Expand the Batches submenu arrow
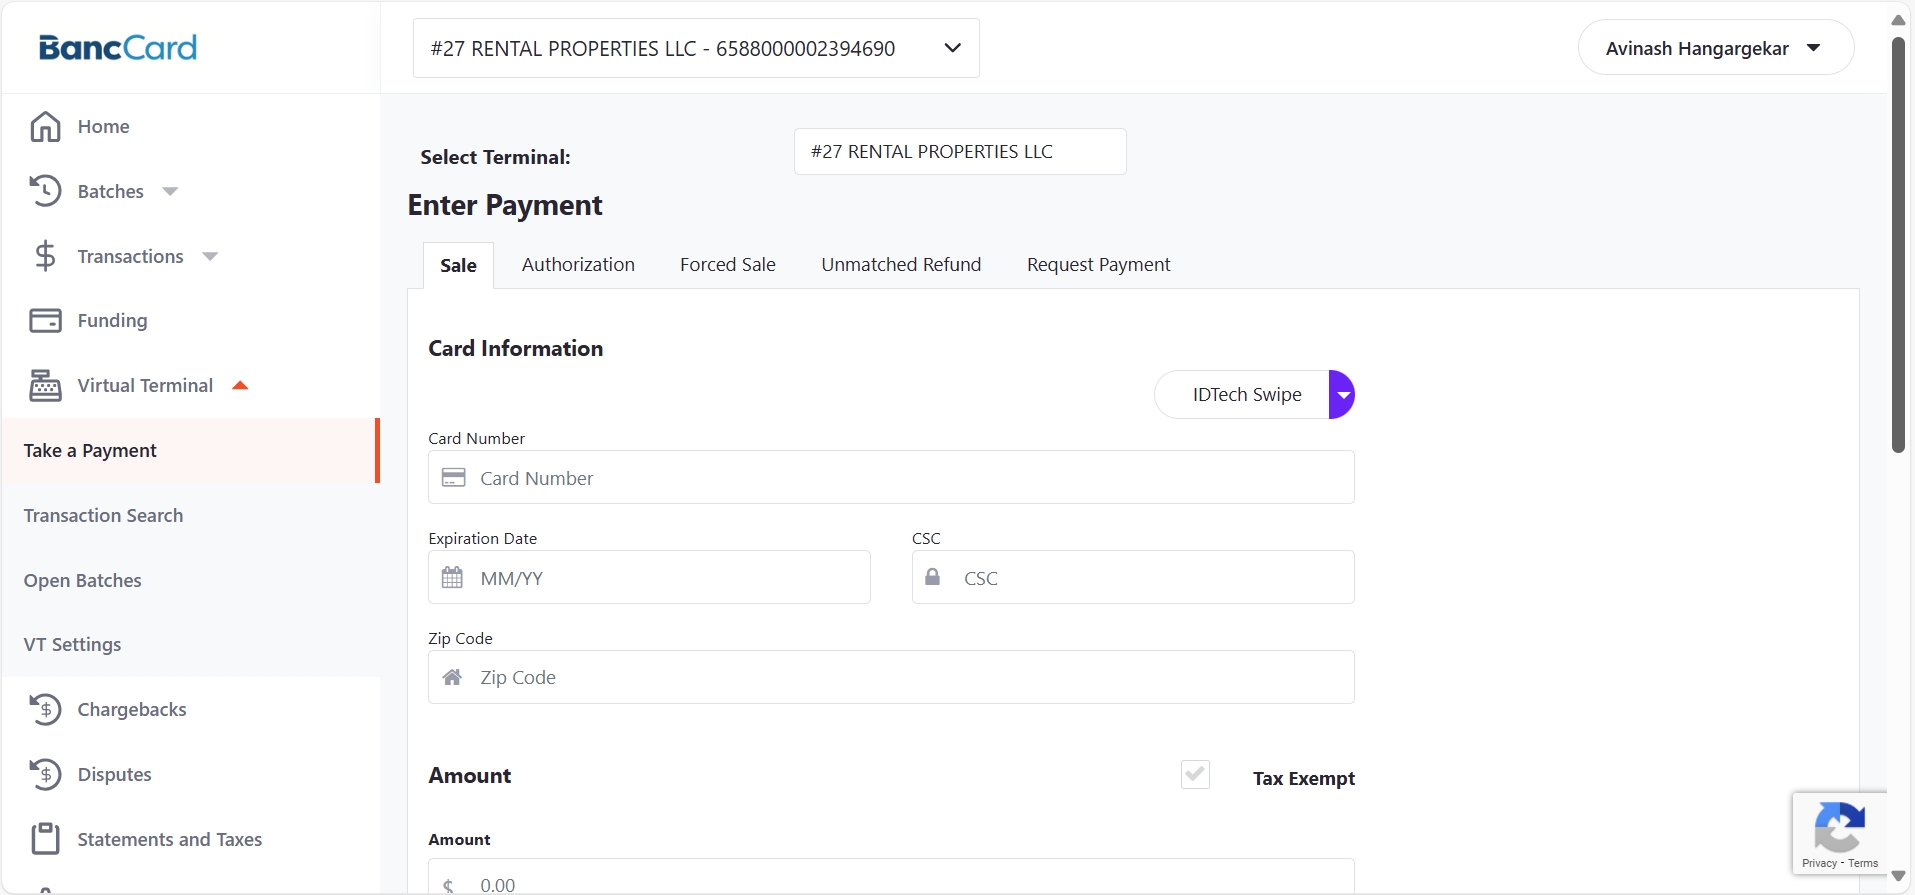This screenshot has width=1915, height=895. (170, 192)
